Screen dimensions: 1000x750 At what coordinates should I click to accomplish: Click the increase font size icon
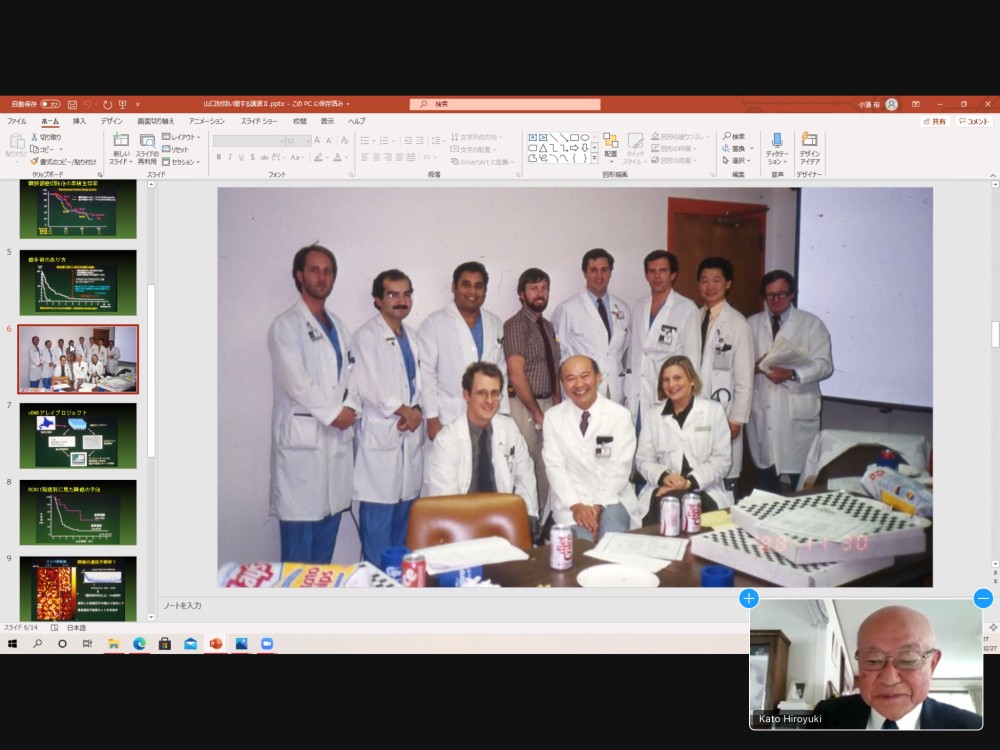(318, 140)
